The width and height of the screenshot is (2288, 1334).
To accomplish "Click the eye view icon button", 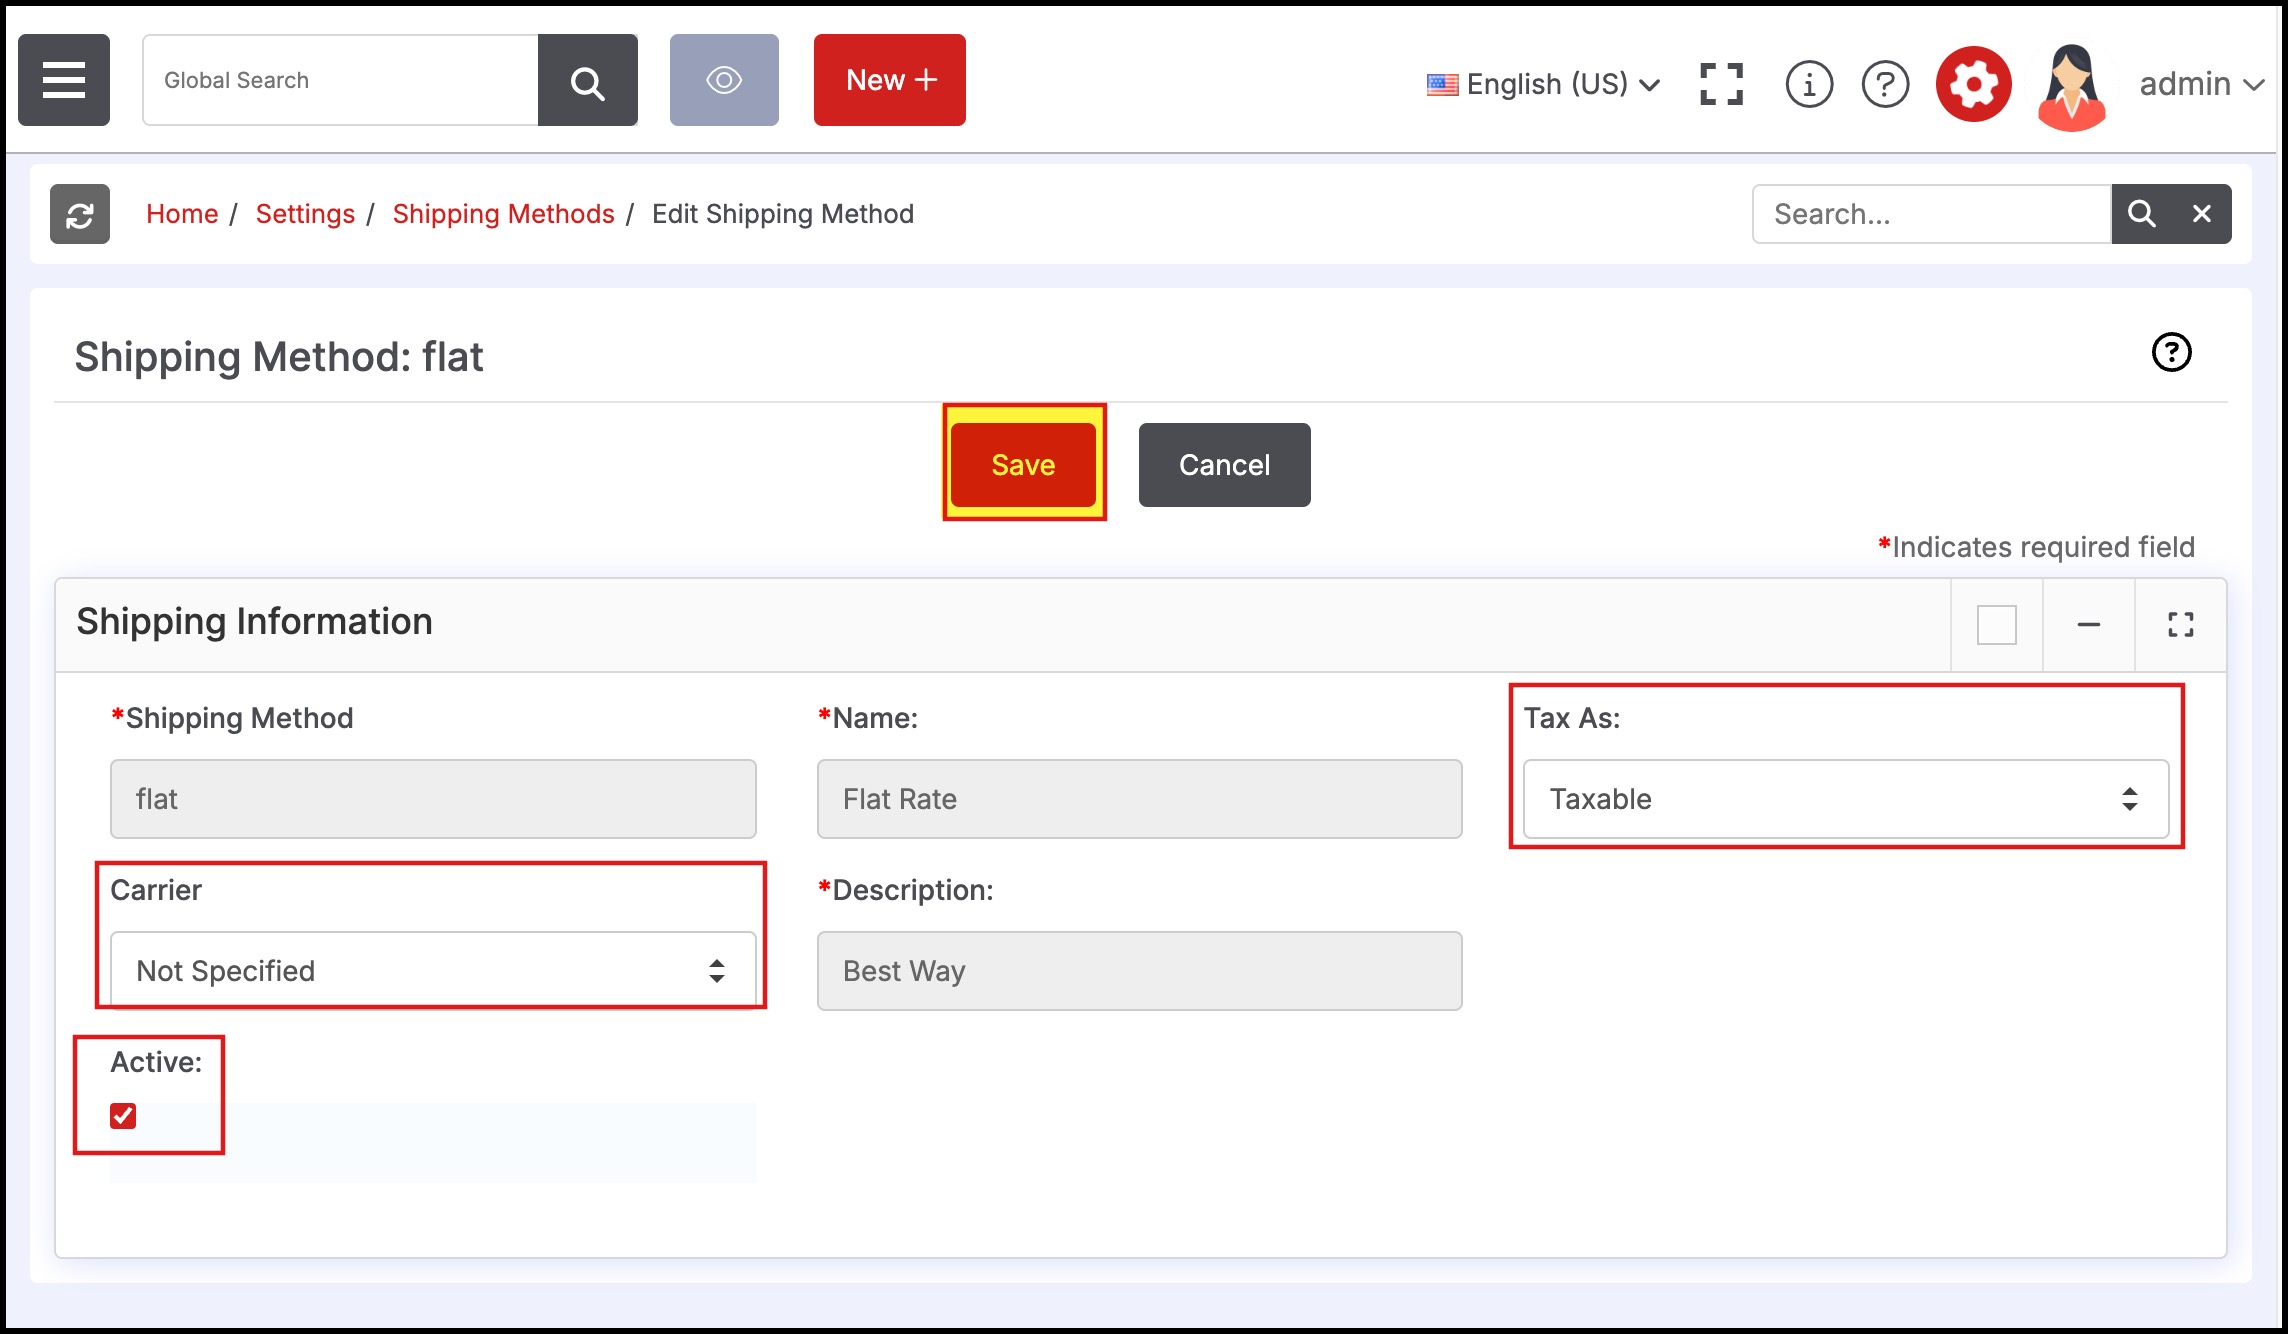I will tap(724, 80).
